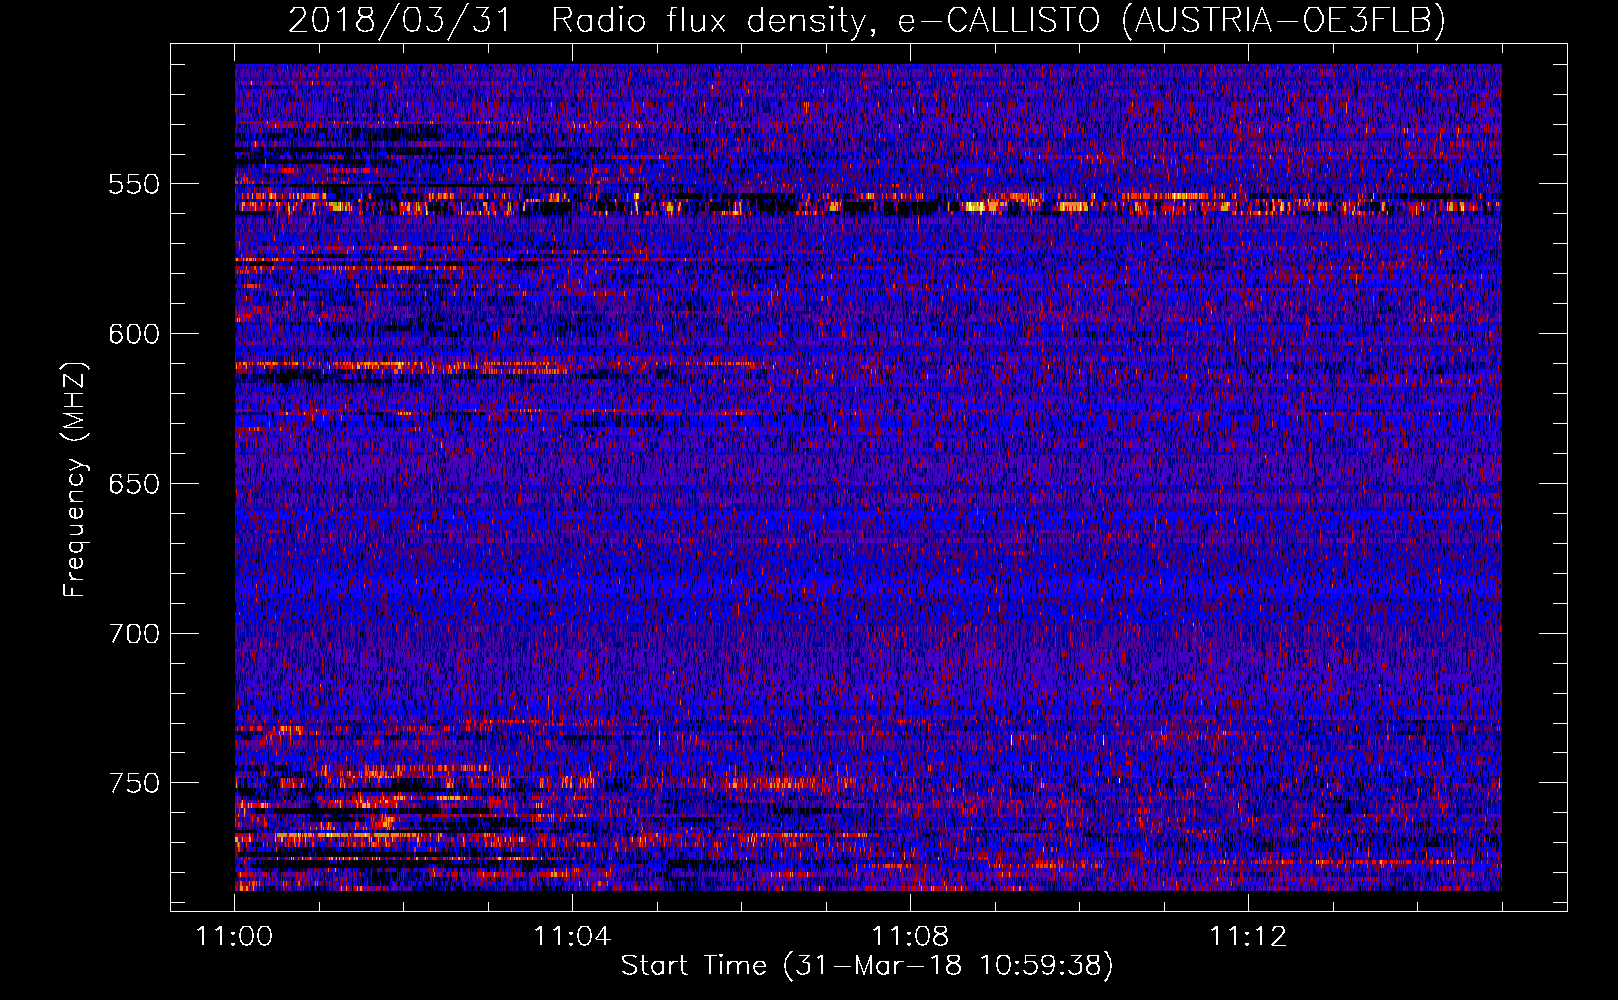Click the 'Start Time (31-Mar-18 10:59:38)' label

tap(867, 966)
